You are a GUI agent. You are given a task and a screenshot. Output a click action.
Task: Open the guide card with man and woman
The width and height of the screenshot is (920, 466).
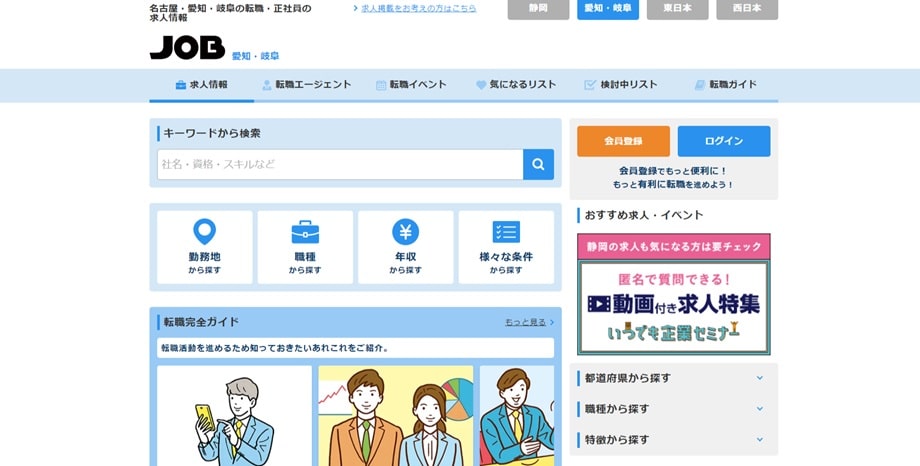tap(395, 416)
